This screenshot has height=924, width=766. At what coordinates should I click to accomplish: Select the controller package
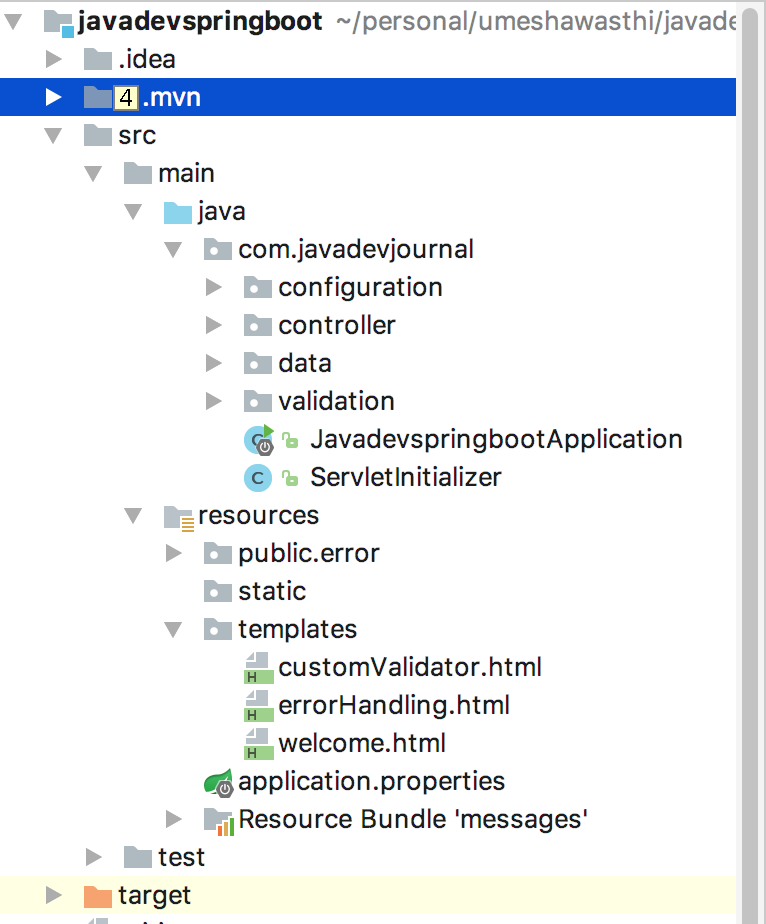pos(337,326)
